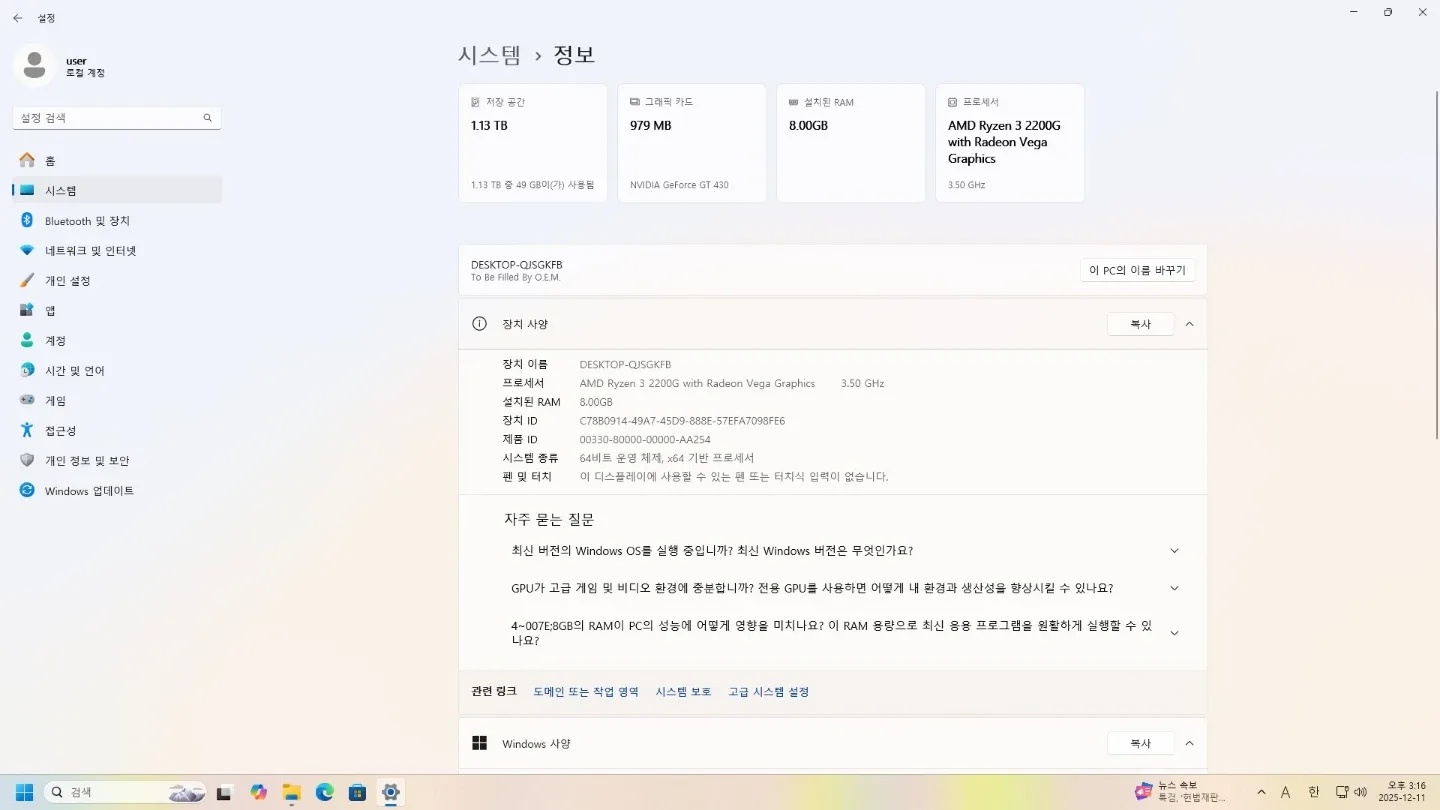This screenshot has height=810, width=1440.
Task: Open Bluetooth 및 장치 settings
Action: 116,221
